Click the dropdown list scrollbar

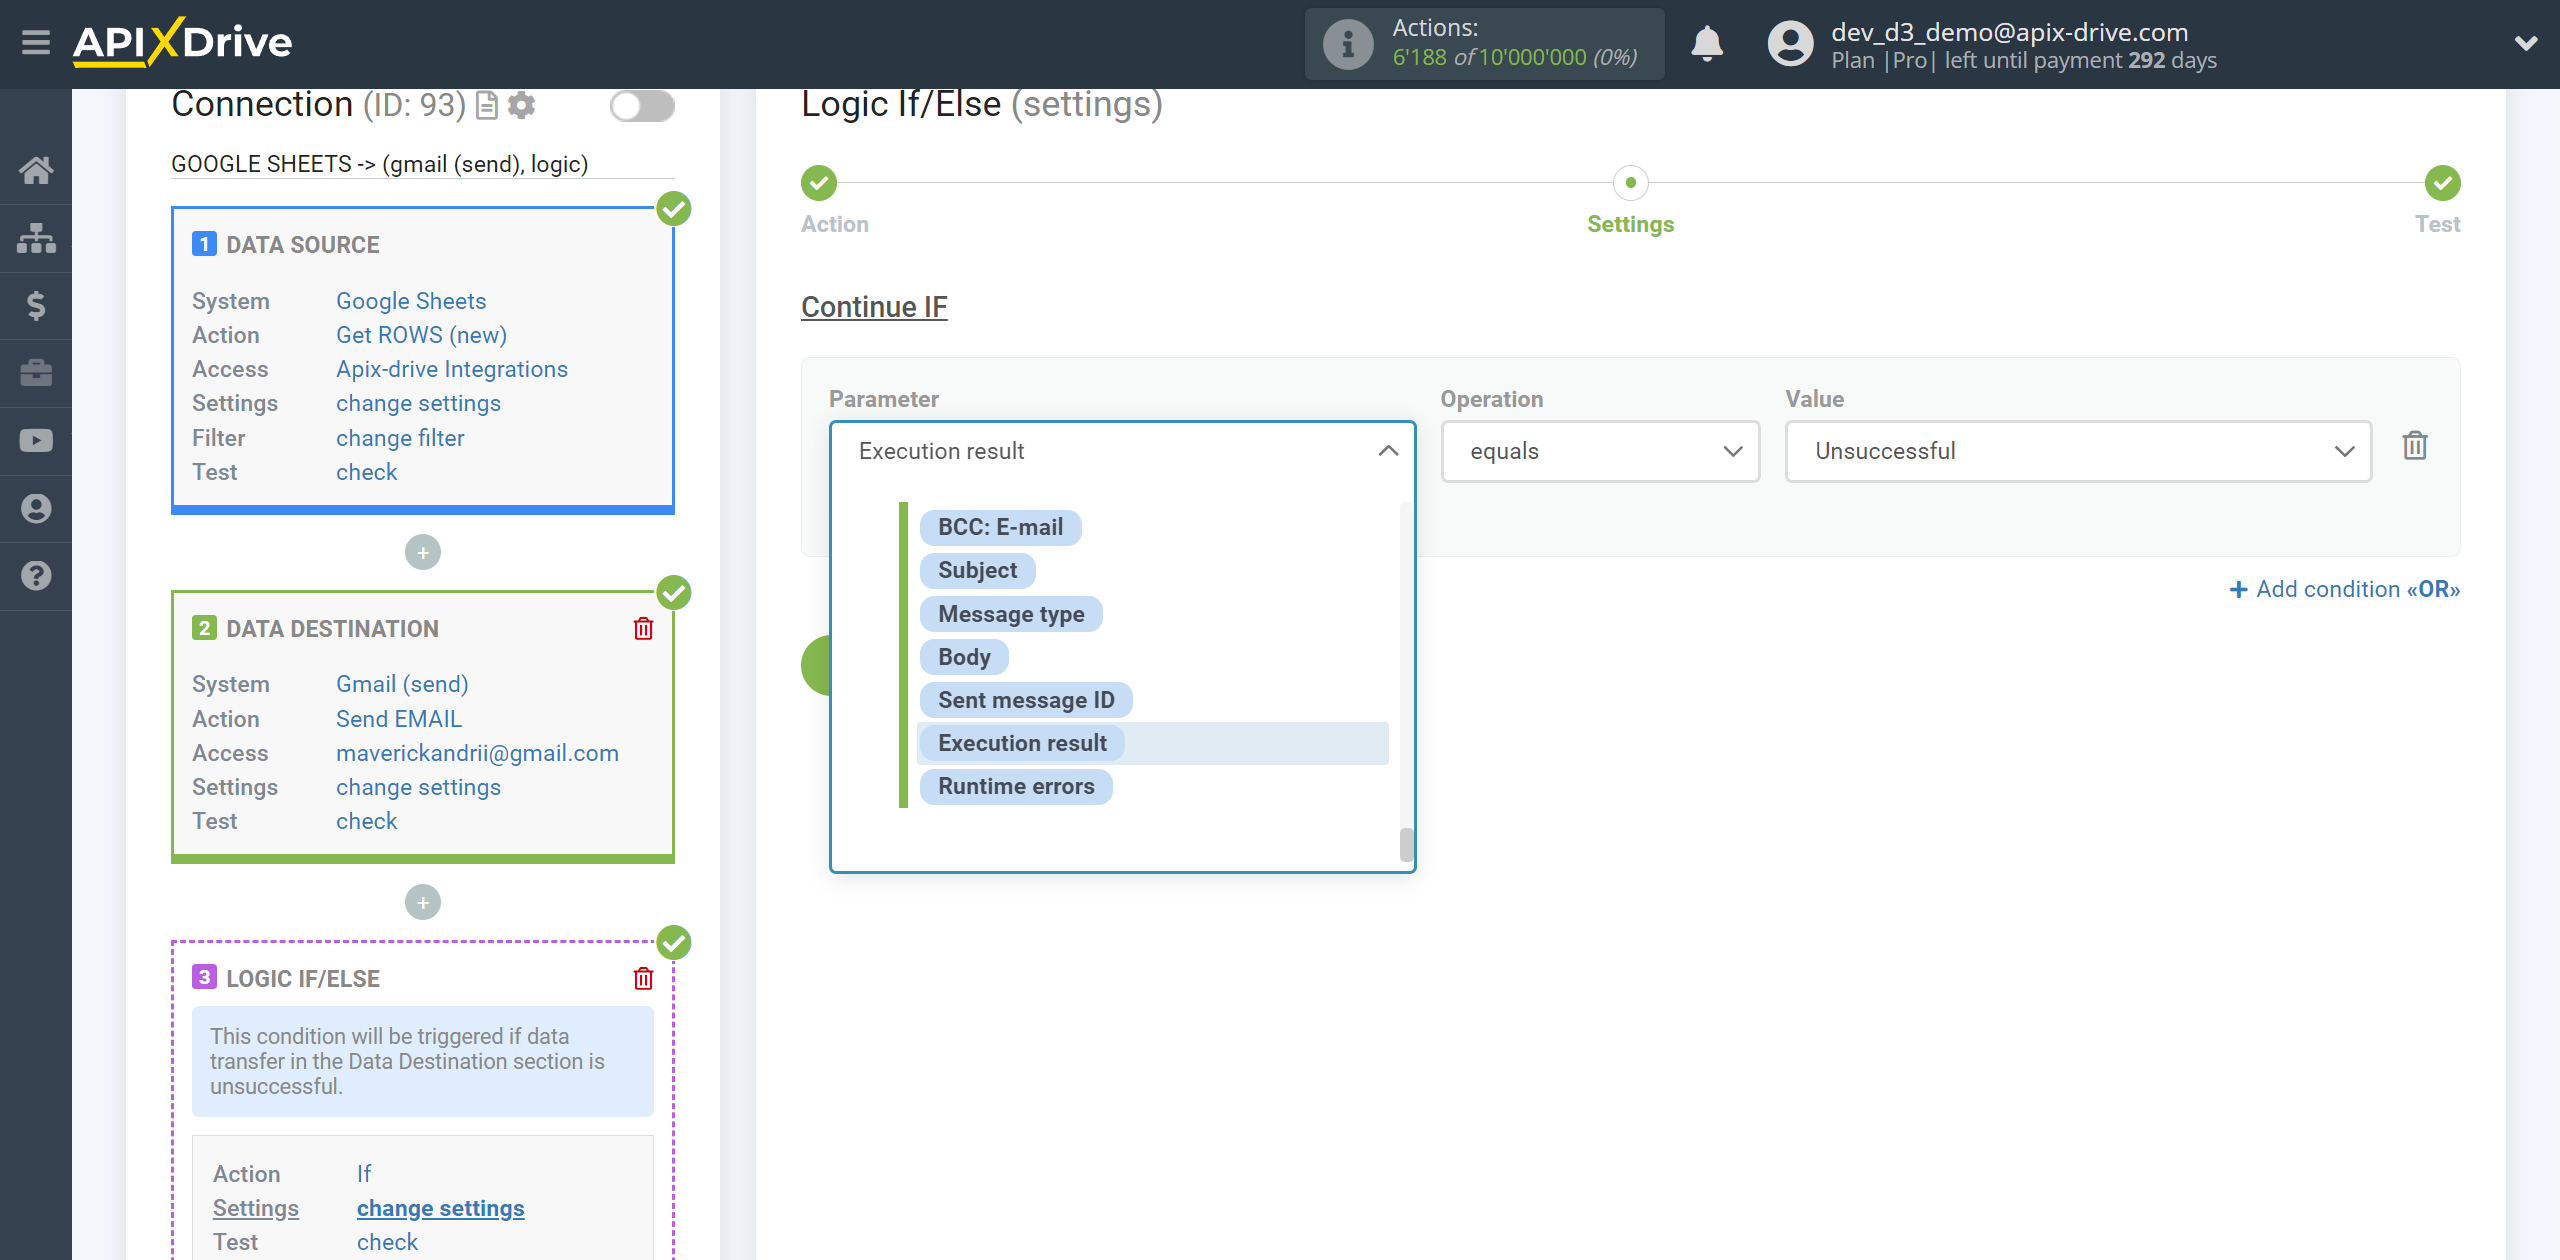(x=1406, y=844)
